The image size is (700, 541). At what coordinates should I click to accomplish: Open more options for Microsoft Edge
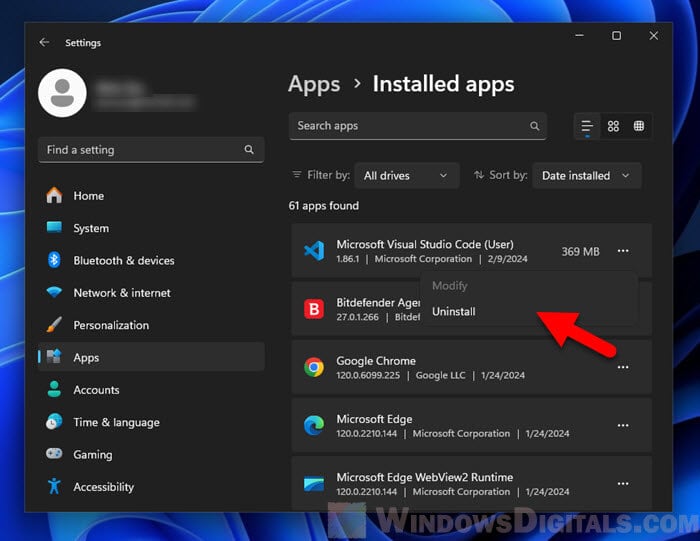point(623,425)
